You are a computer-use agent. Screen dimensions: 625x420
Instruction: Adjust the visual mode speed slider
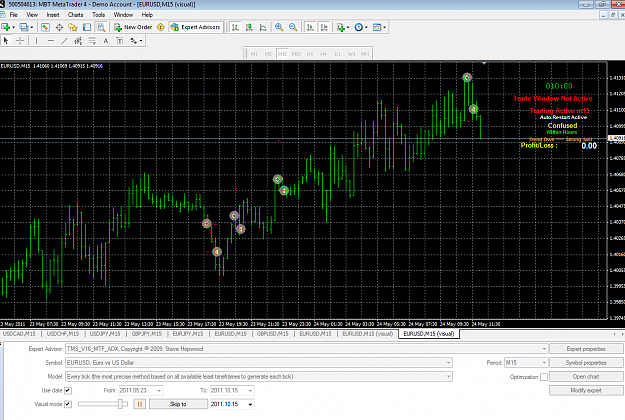pos(120,404)
